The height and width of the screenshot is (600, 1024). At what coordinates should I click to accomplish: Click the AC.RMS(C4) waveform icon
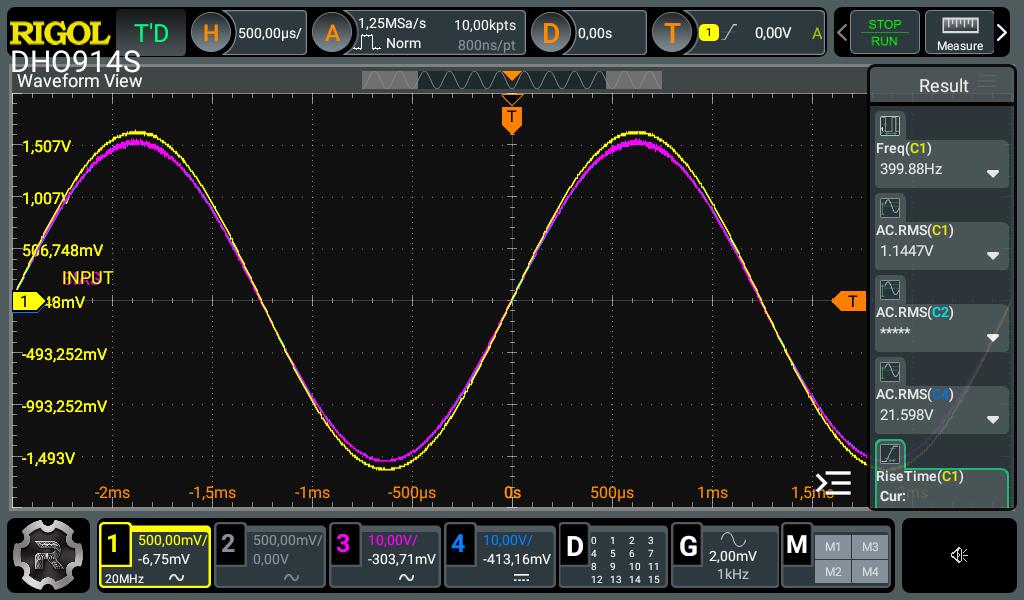[x=889, y=371]
